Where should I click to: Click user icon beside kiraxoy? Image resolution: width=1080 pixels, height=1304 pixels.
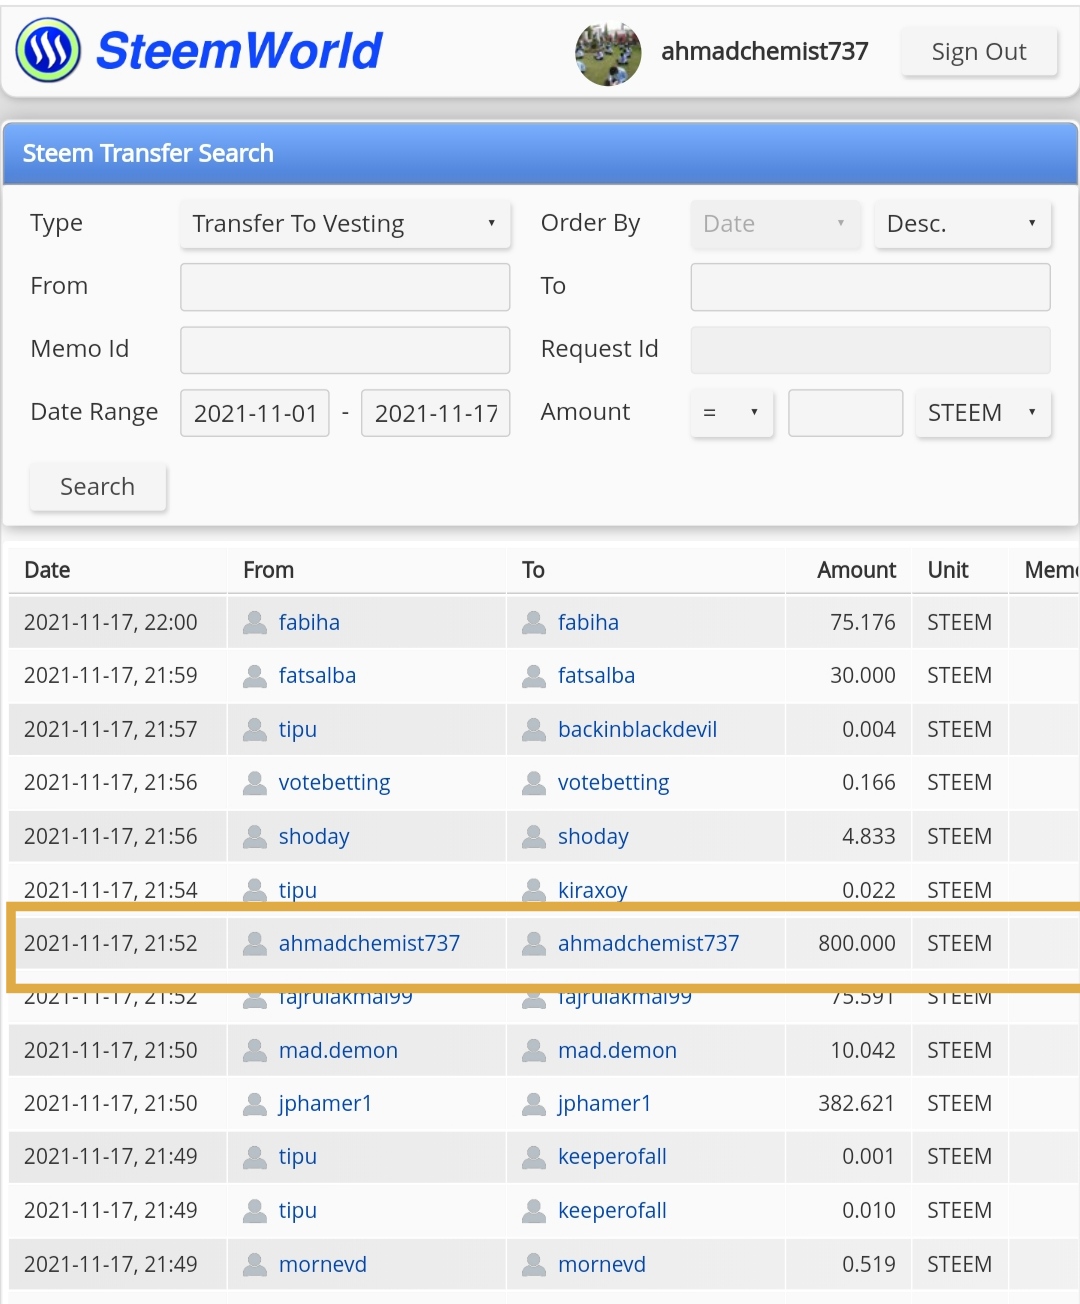point(534,889)
